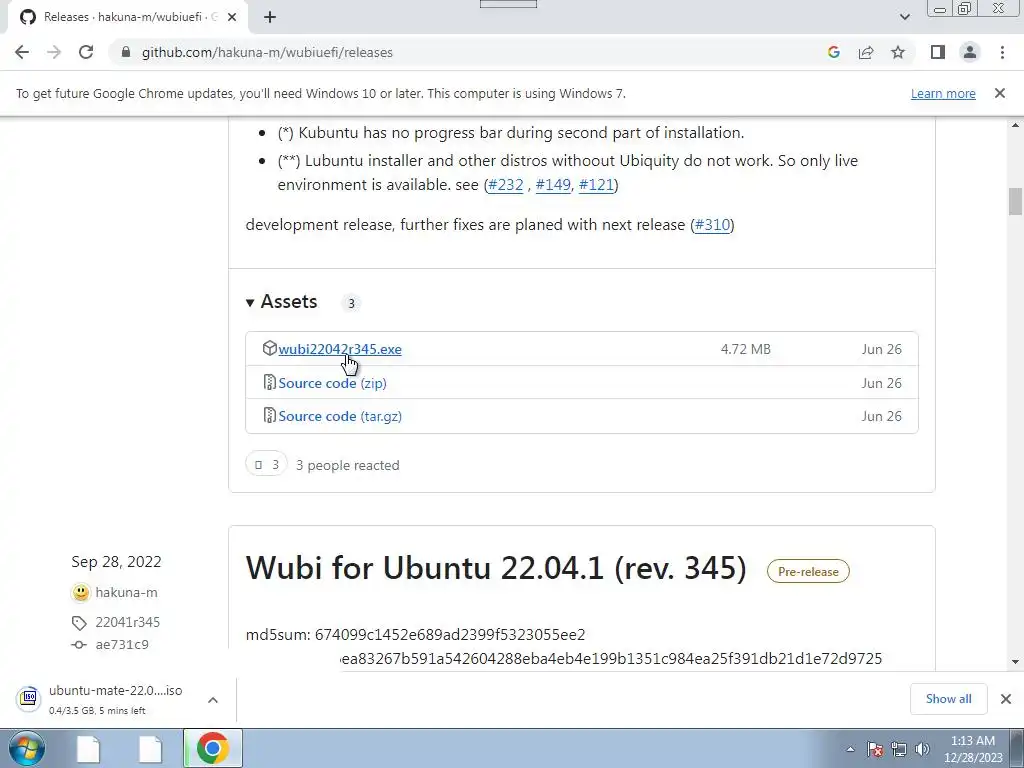Image resolution: width=1024 pixels, height=768 pixels.
Task: Click the Chrome taskbar icon
Action: tap(213, 748)
